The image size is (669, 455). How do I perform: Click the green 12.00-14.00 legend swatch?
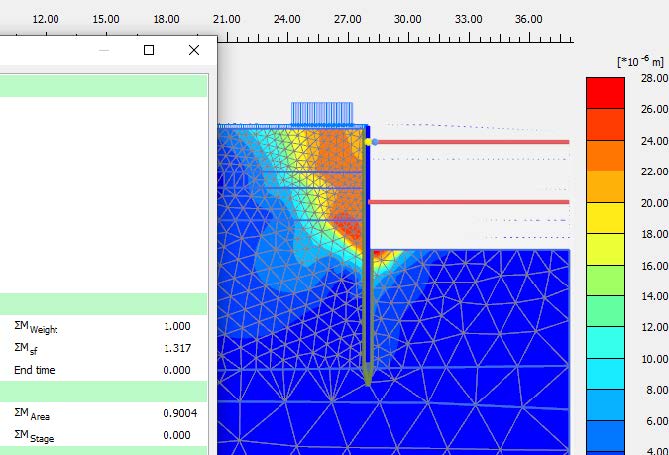tap(605, 311)
